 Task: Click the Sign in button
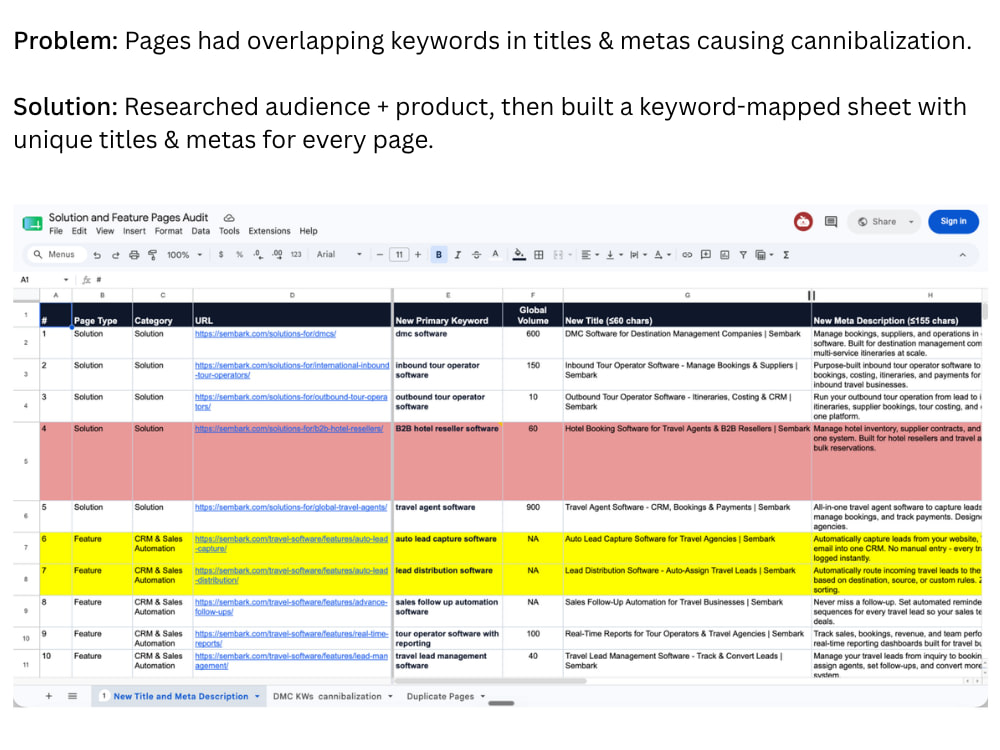click(953, 221)
